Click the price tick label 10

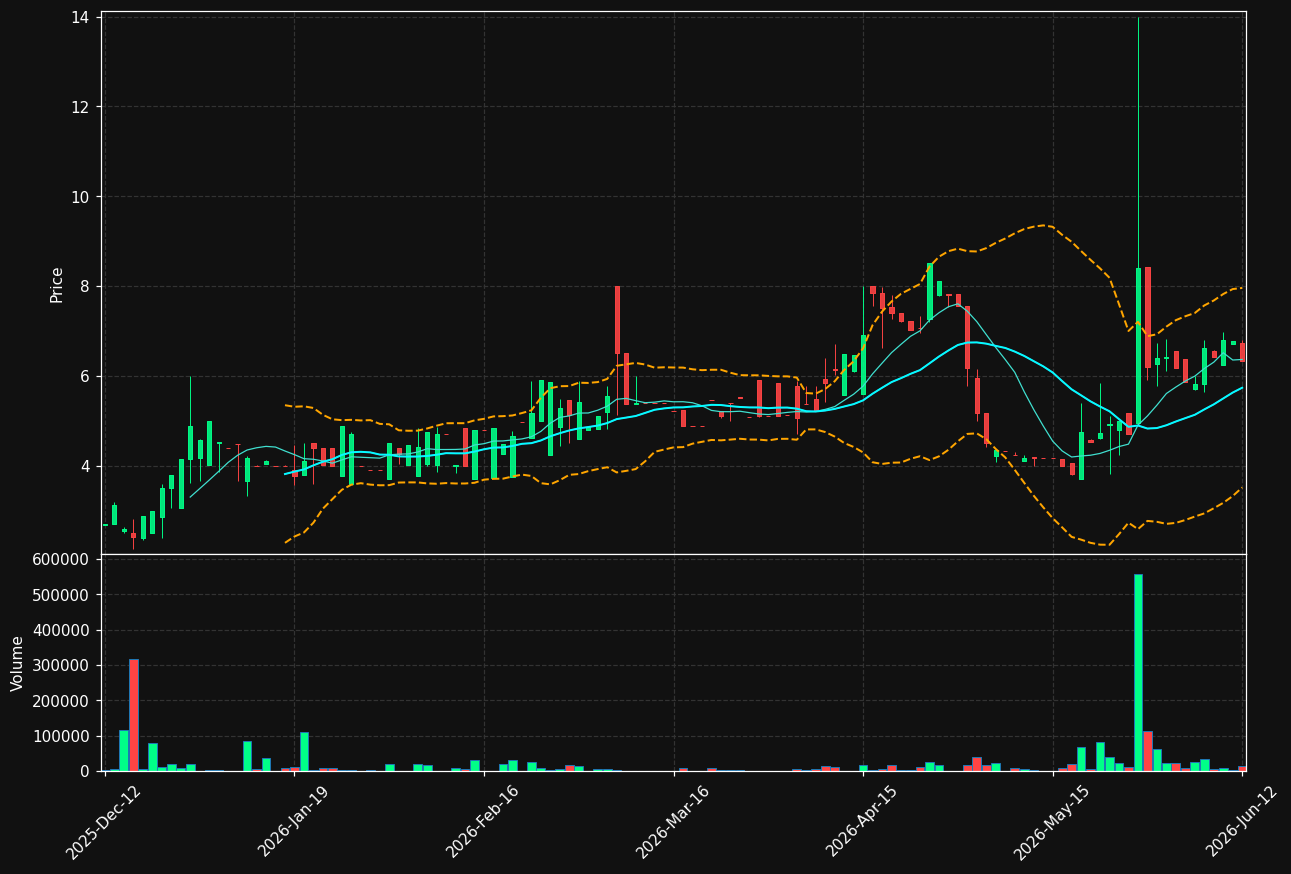pos(80,197)
